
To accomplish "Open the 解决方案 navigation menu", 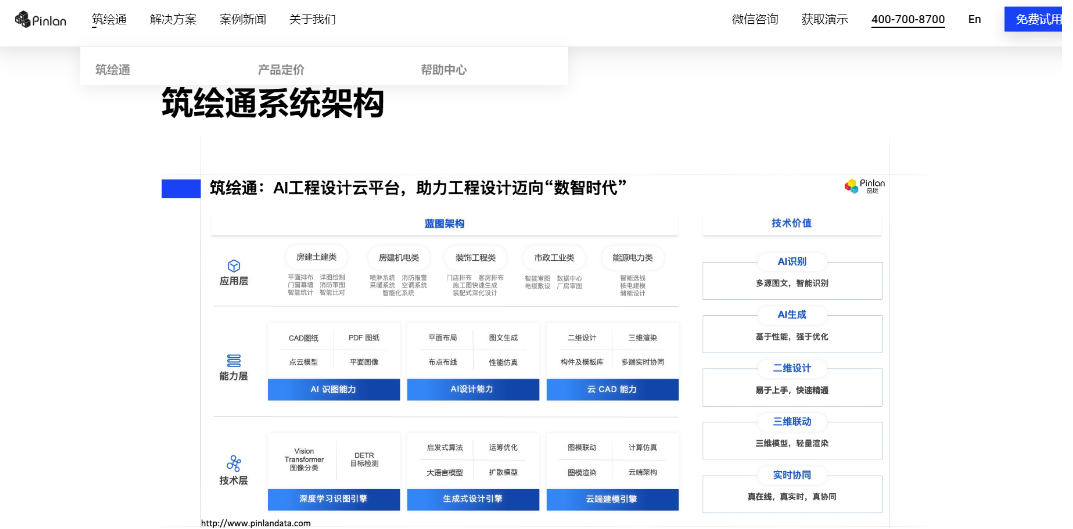I will tap(173, 19).
